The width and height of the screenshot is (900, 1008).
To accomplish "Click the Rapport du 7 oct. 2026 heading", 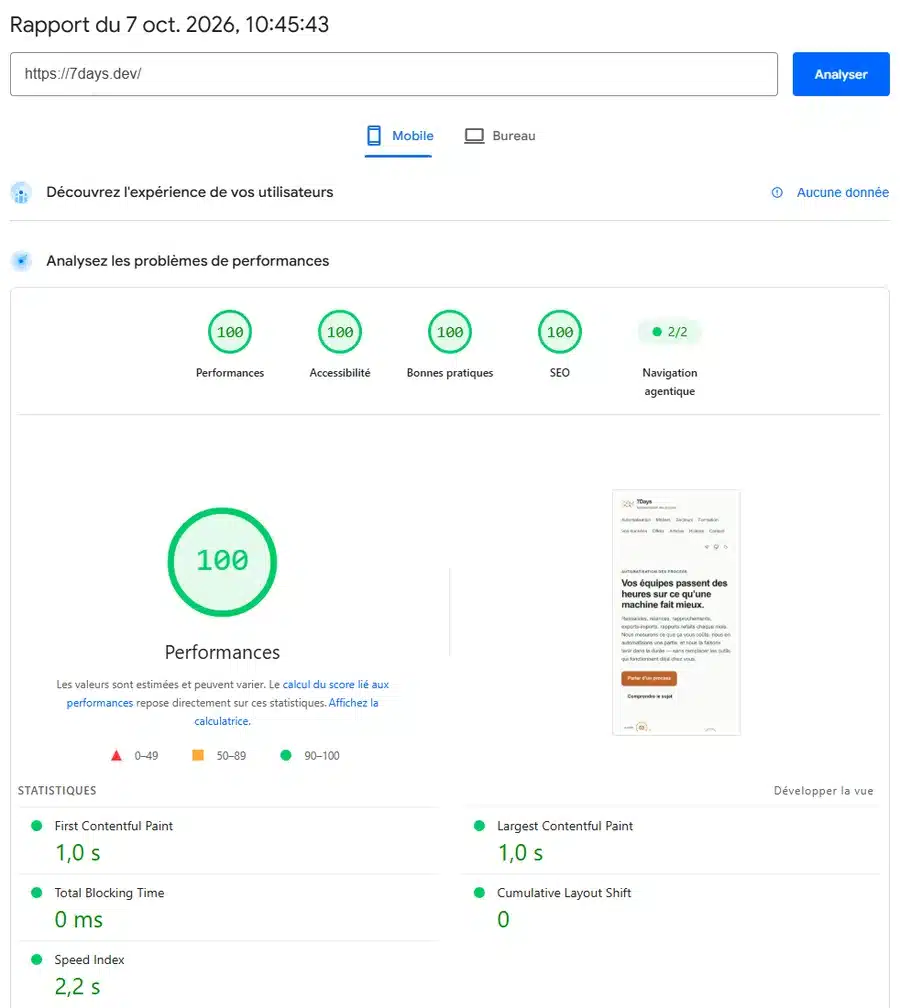I will coord(170,24).
